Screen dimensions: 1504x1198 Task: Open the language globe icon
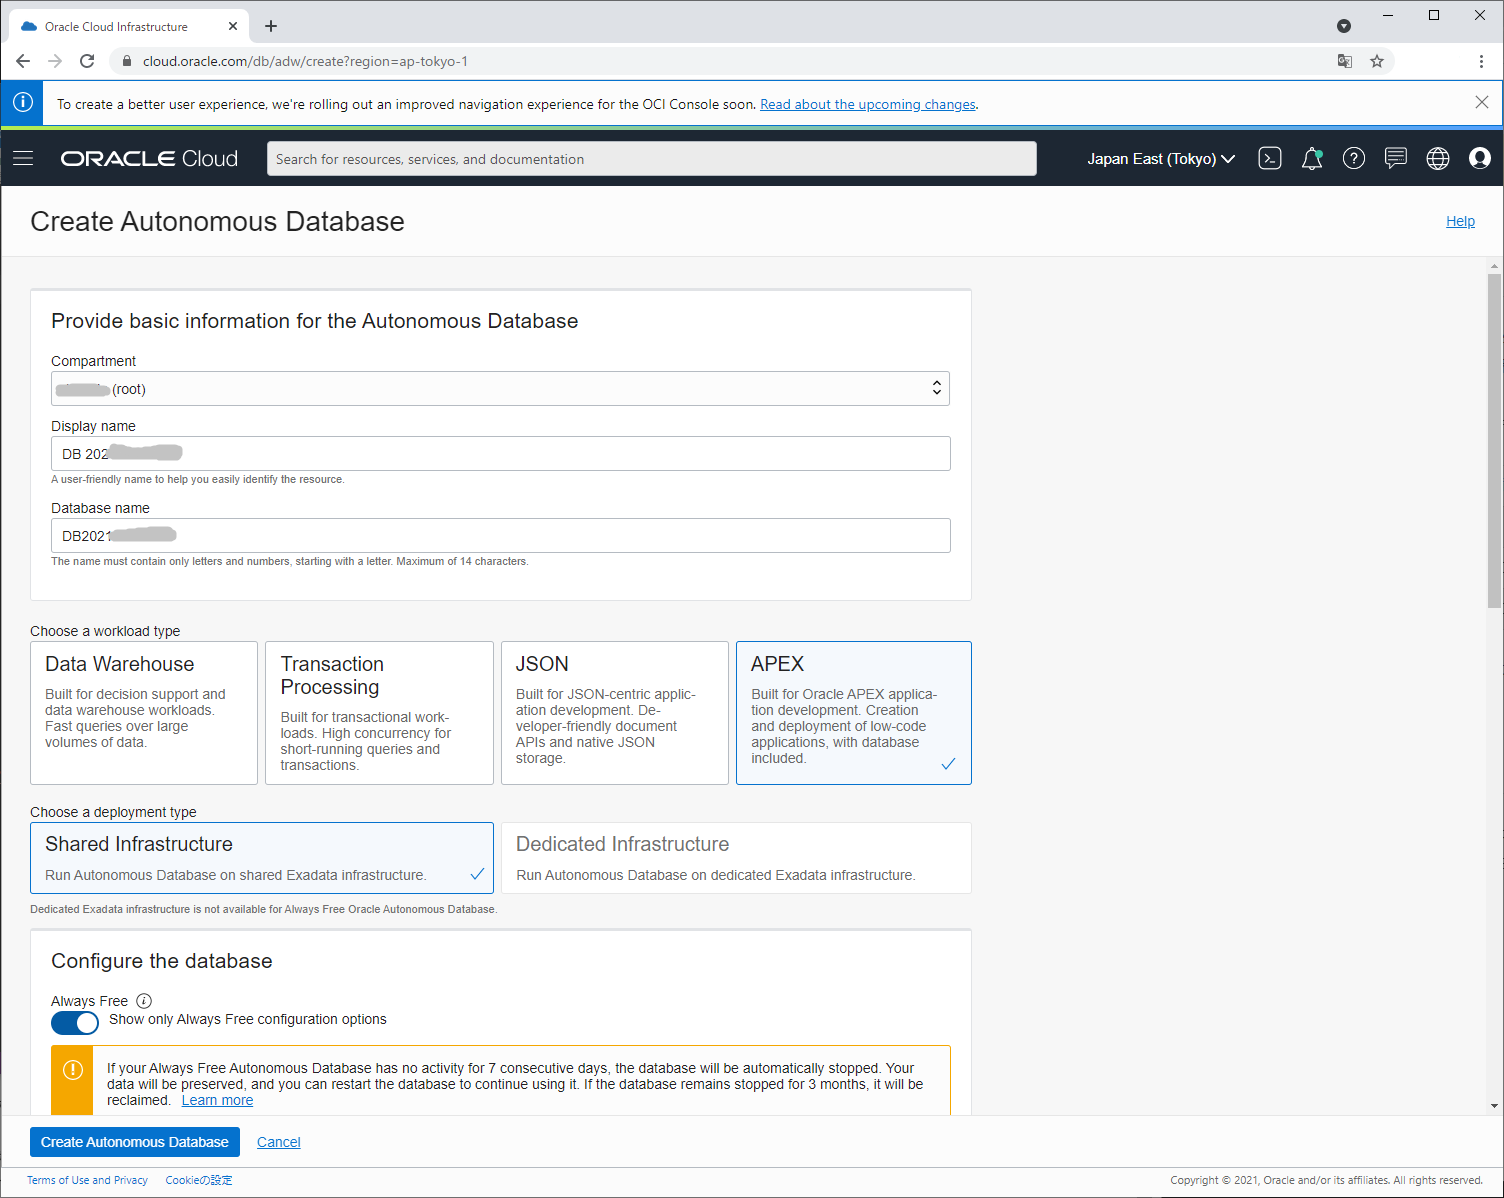[1438, 158]
